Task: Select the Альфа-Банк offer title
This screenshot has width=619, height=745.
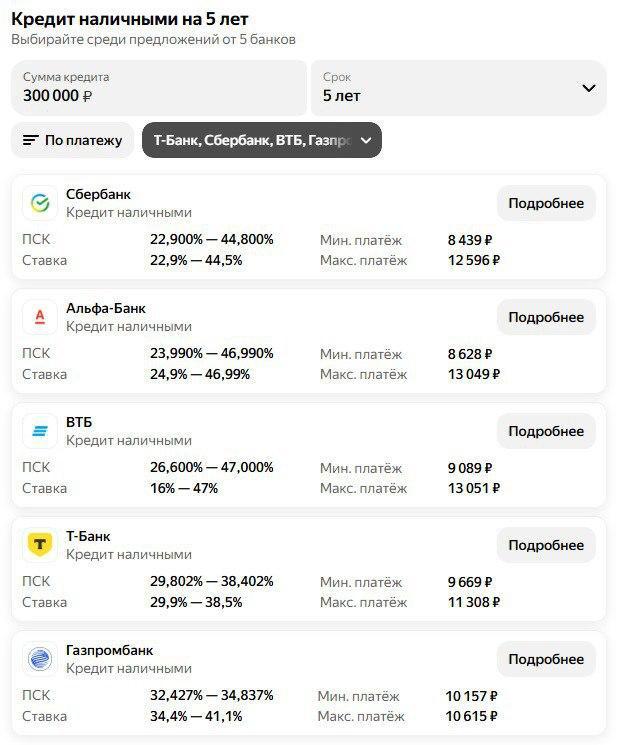Action: coord(106,308)
